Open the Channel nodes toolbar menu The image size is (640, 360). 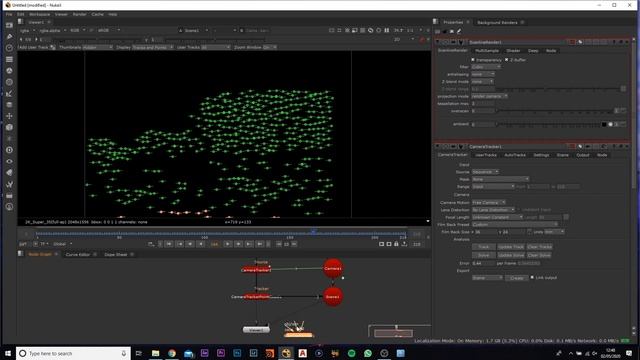[9, 59]
